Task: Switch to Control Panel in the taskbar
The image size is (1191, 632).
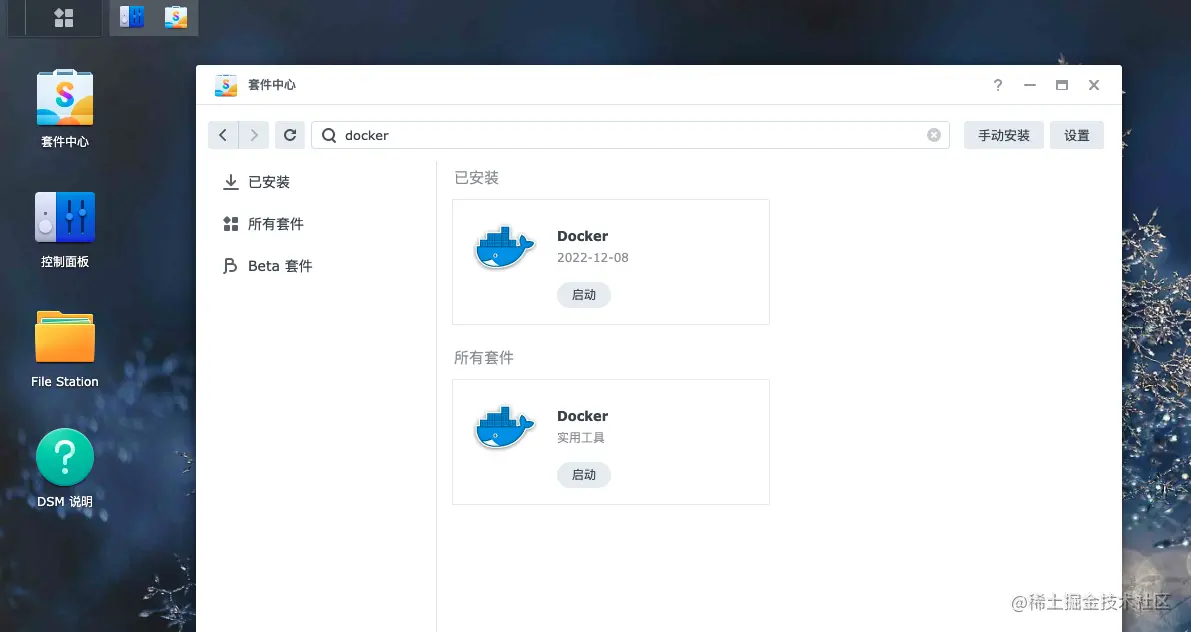Action: click(x=132, y=17)
